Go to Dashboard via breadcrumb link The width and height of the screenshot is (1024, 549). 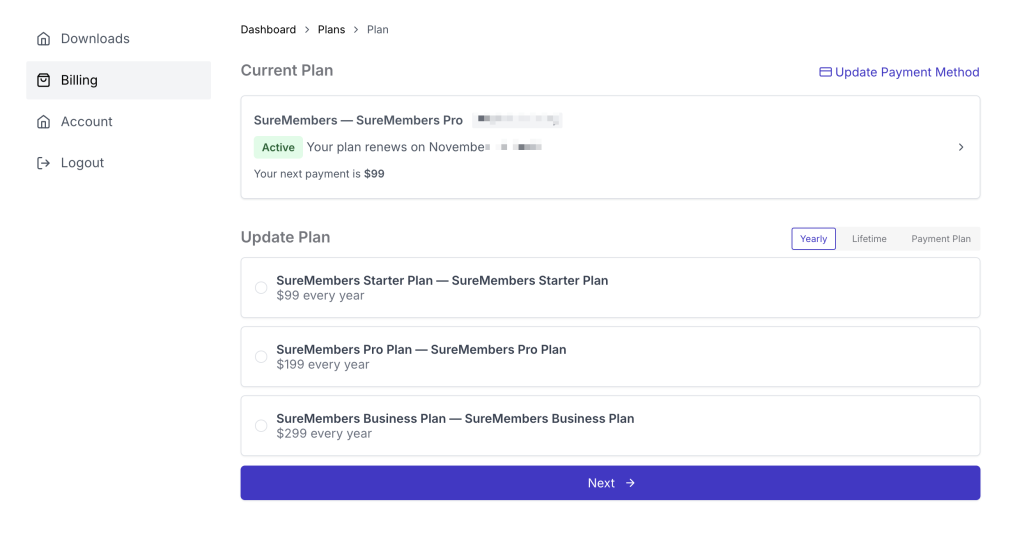pyautogui.click(x=268, y=30)
